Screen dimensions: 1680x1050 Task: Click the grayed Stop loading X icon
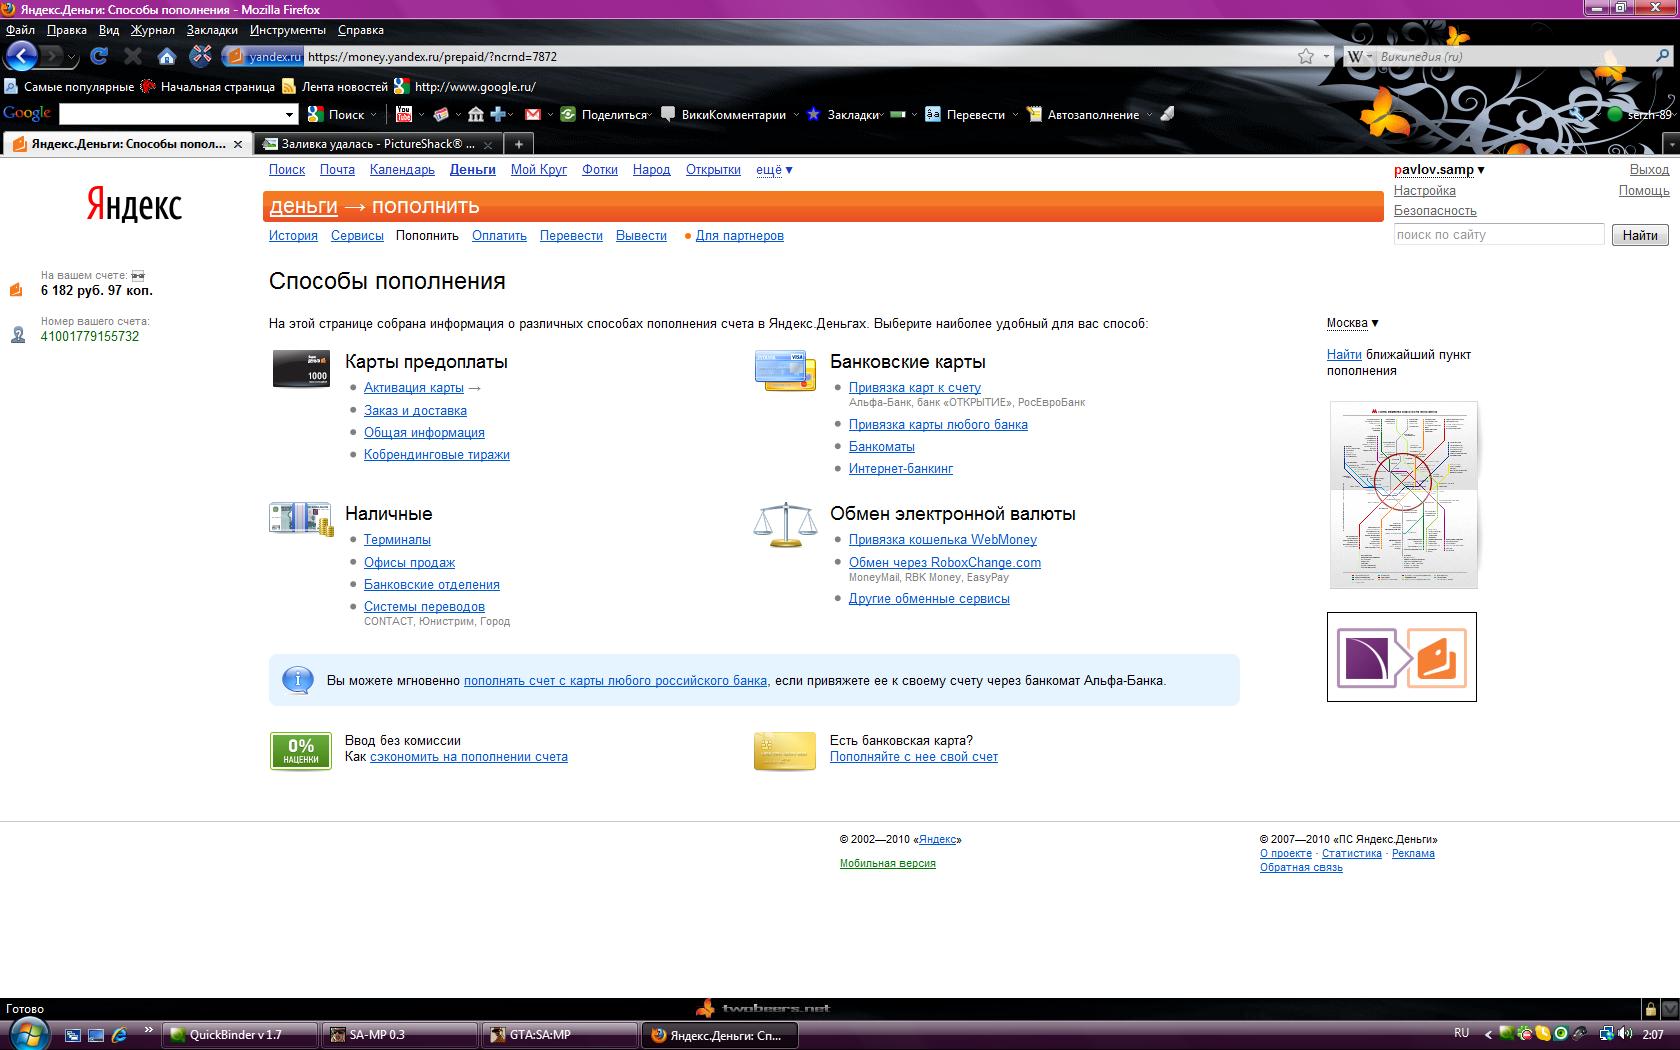132,56
